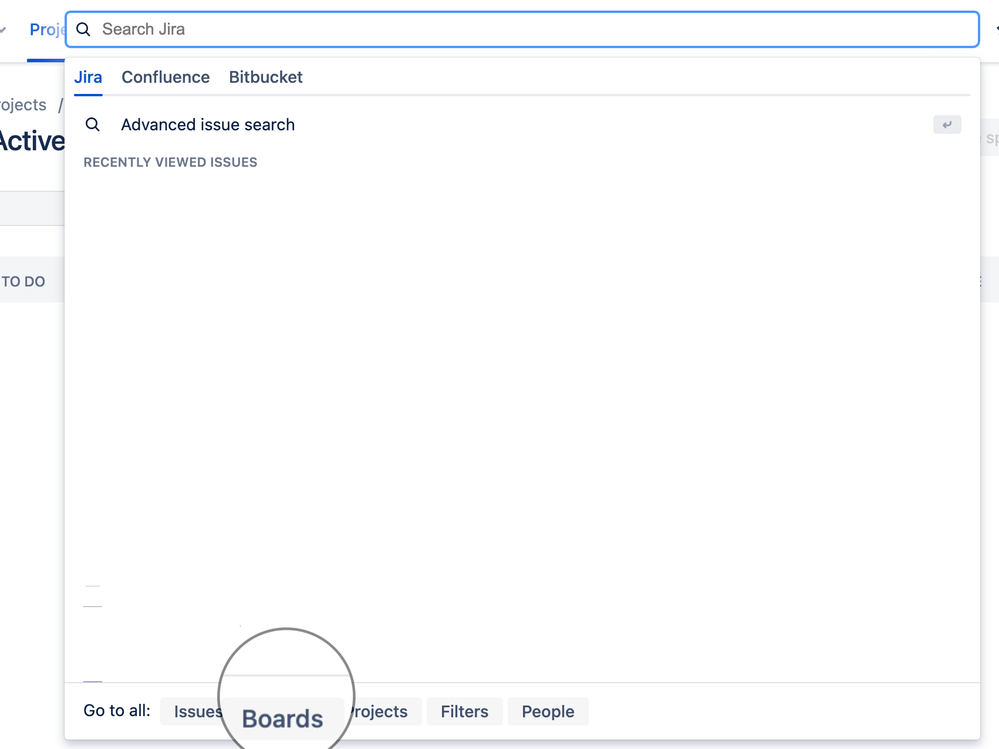
Task: Click the TO DO column header
Action: coord(23,282)
